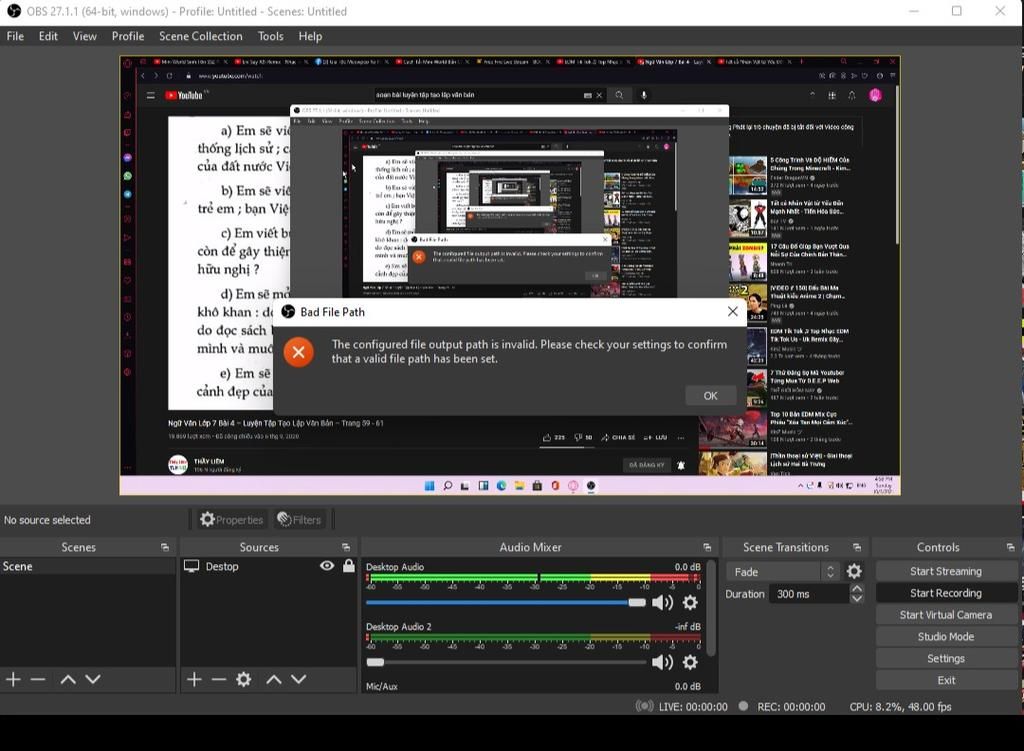Open the Tools menu

[x=270, y=37]
